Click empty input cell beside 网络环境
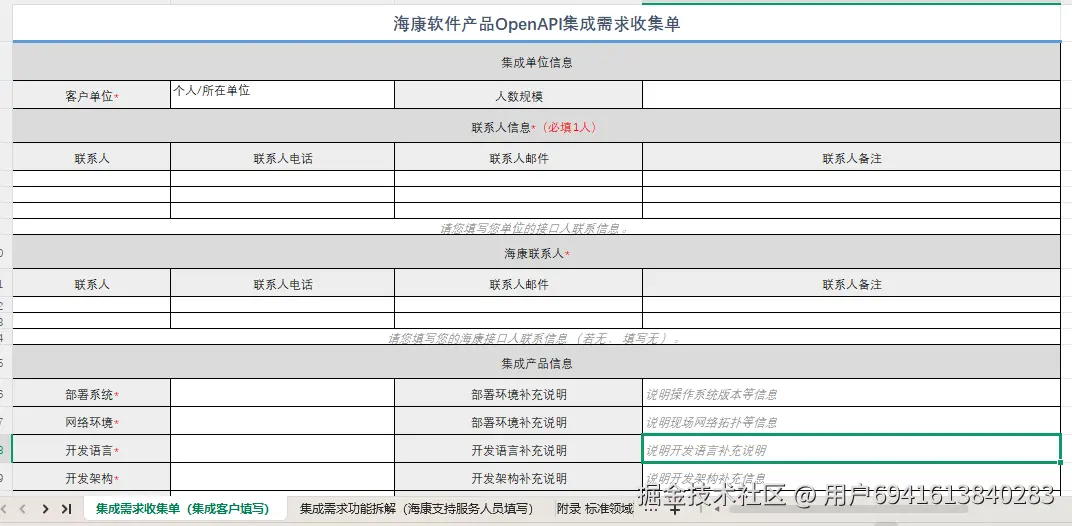Image resolution: width=1072 pixels, height=526 pixels. (x=282, y=422)
